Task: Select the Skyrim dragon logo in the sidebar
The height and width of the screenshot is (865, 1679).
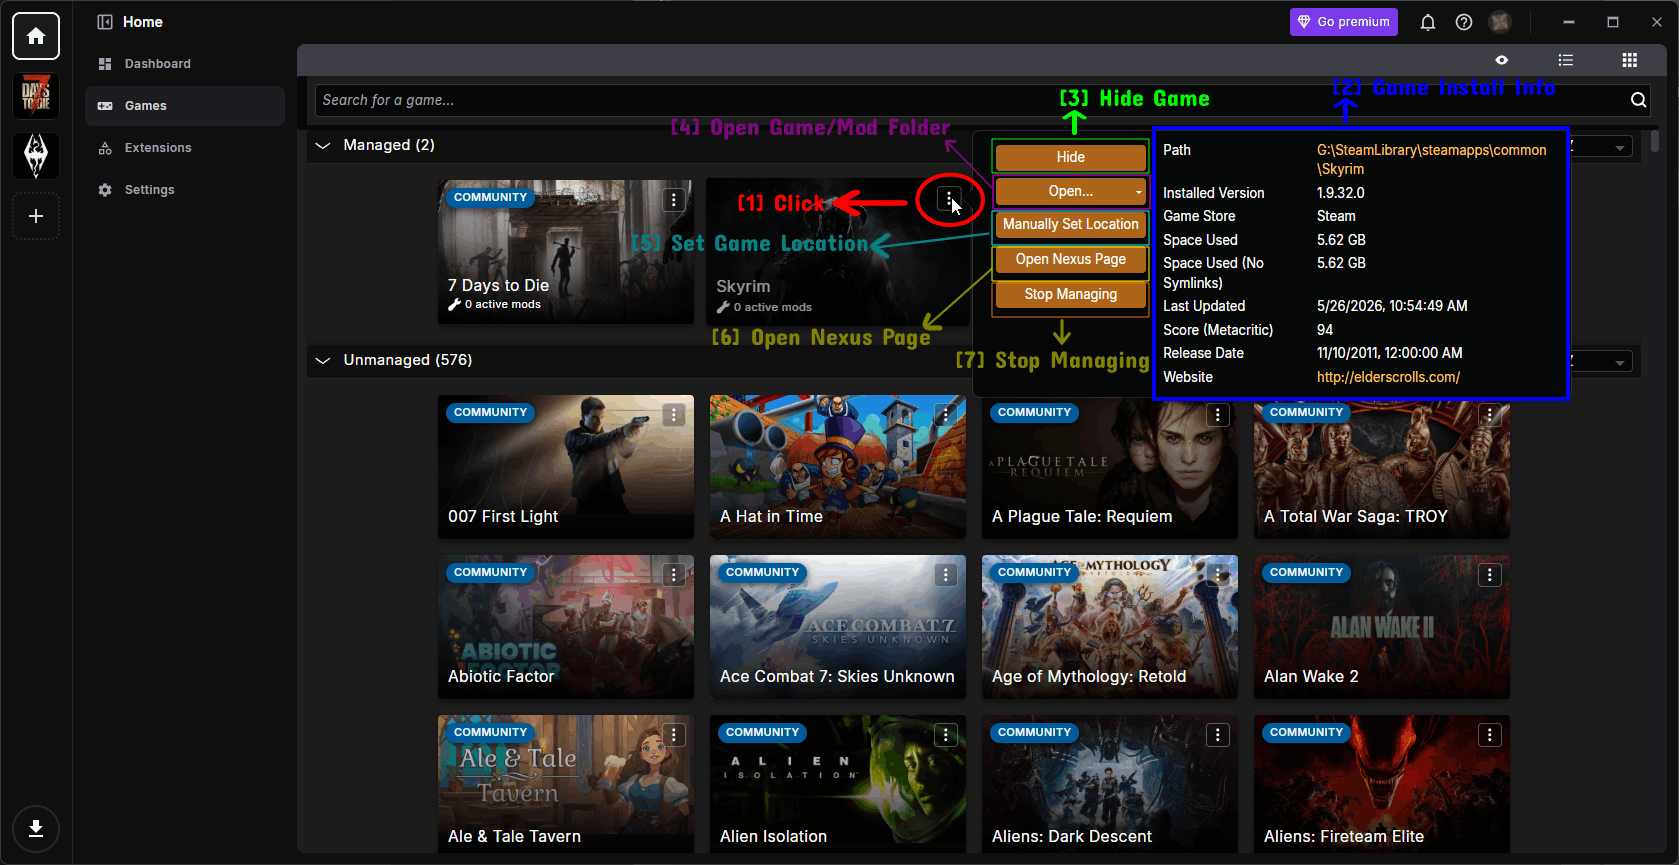Action: click(36, 156)
